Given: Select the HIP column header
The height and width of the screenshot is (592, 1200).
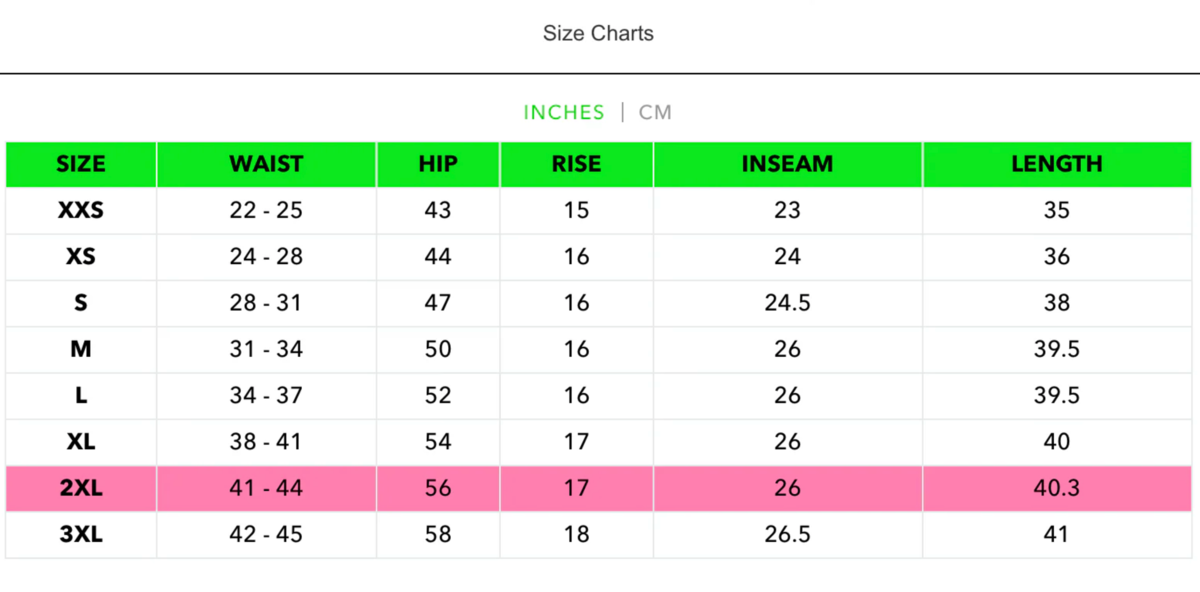Looking at the screenshot, I should coord(438,164).
